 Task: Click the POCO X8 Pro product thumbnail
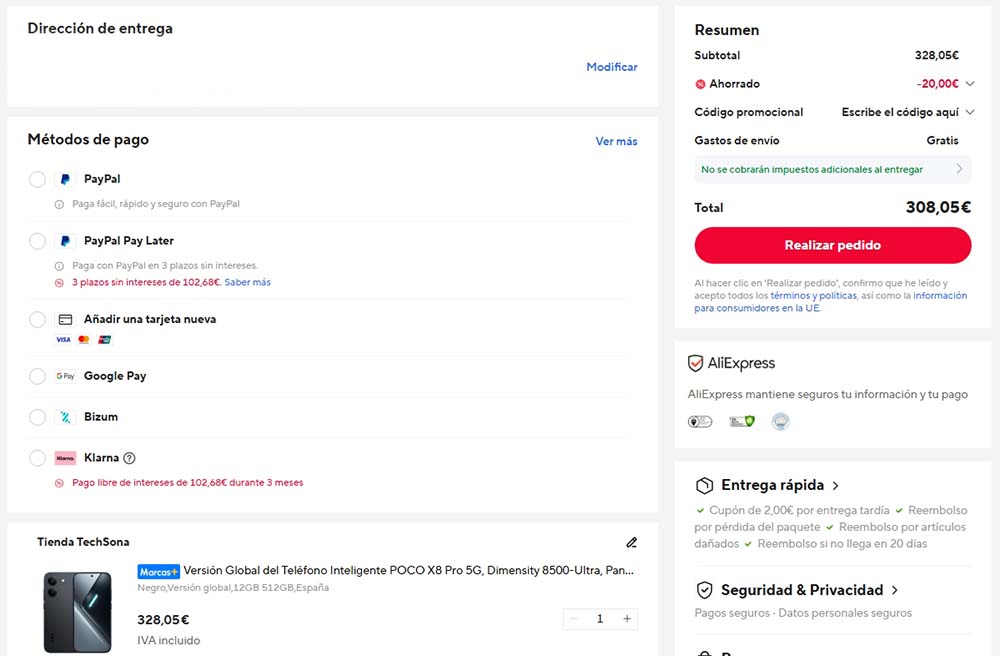[78, 612]
